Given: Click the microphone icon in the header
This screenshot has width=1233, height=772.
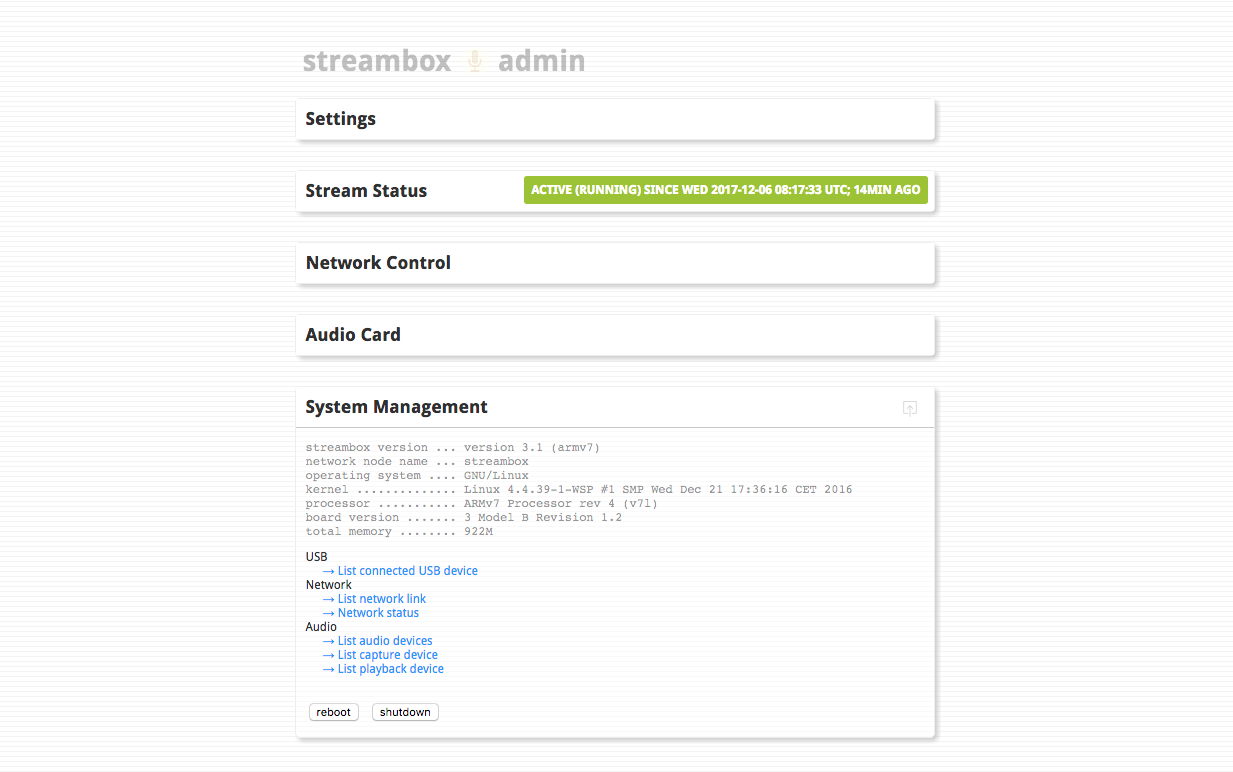Looking at the screenshot, I should click(475, 61).
